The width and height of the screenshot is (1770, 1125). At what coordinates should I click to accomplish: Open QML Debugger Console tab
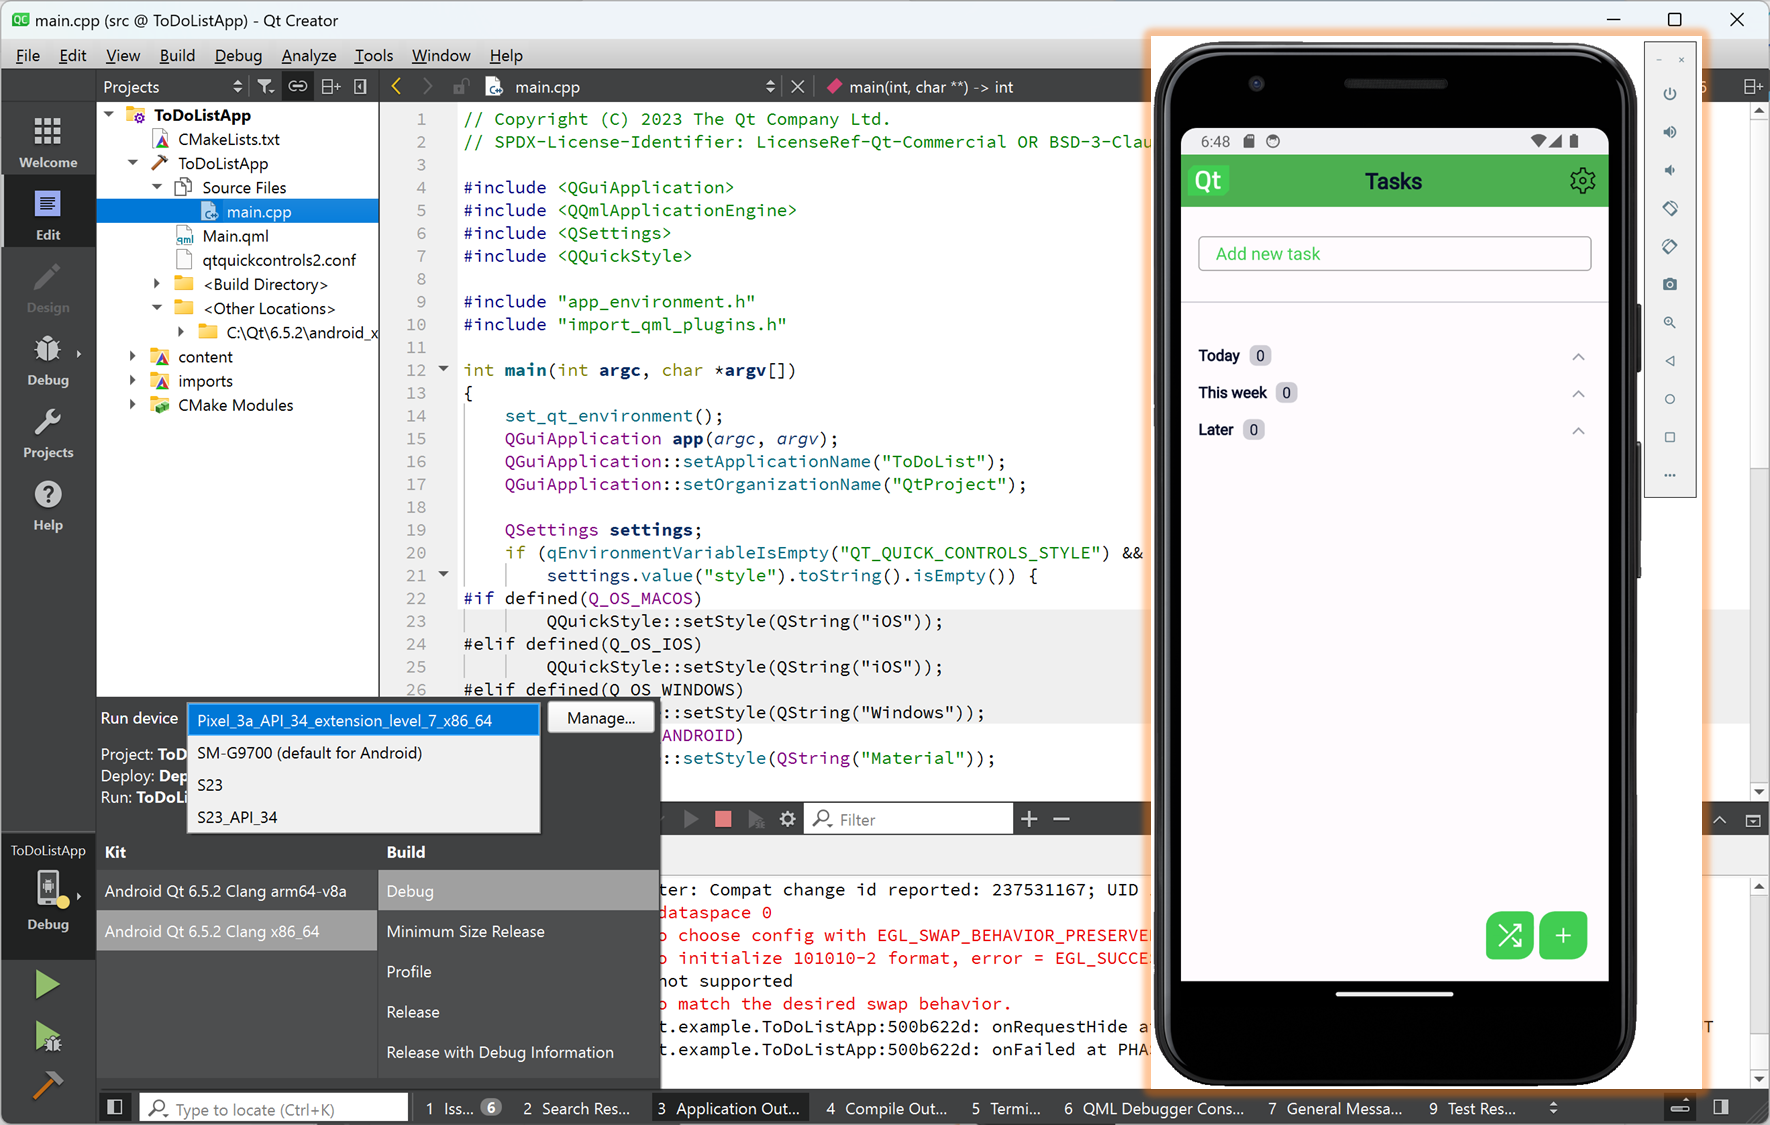click(x=1154, y=1108)
